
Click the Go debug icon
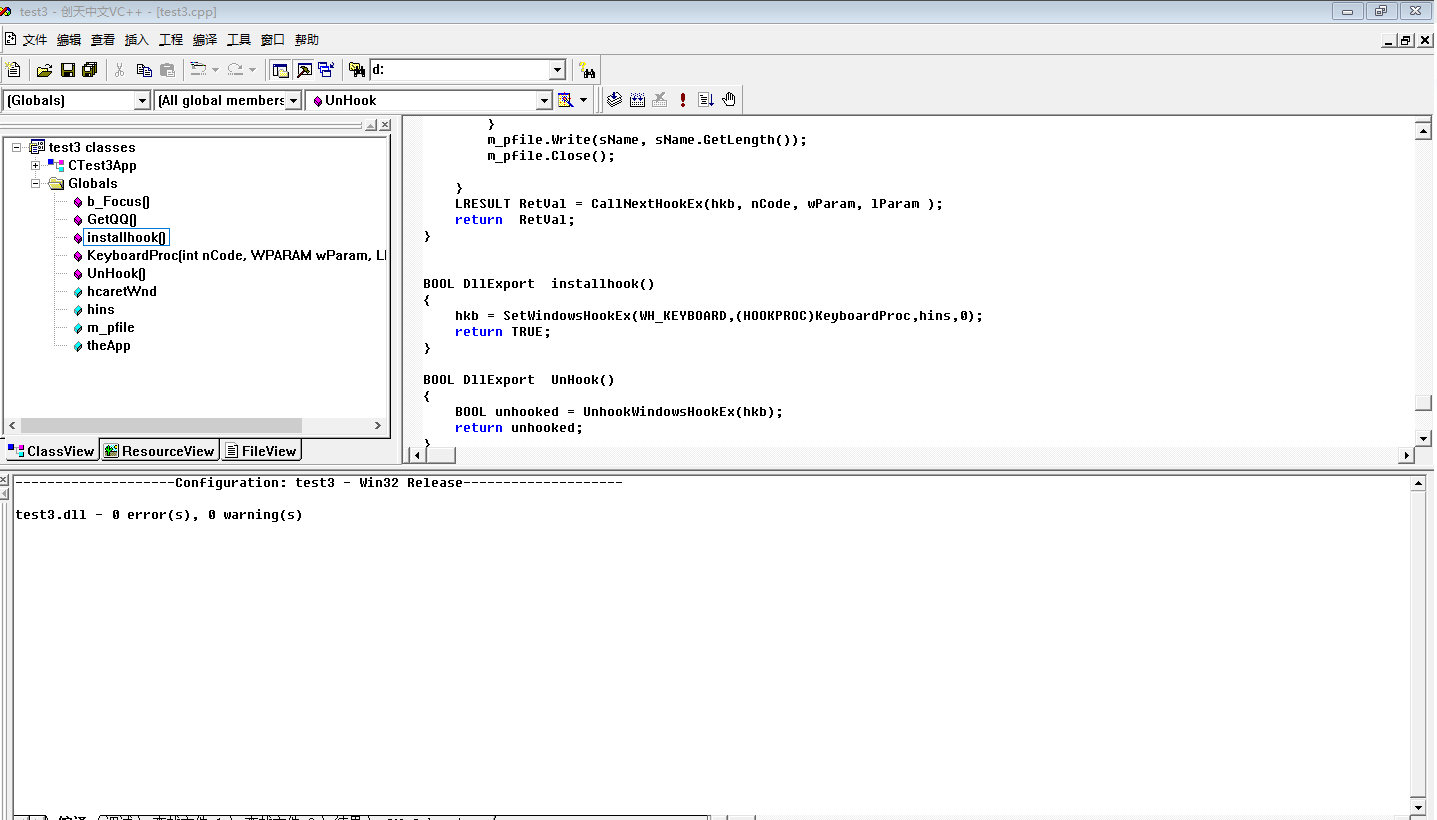(x=706, y=100)
